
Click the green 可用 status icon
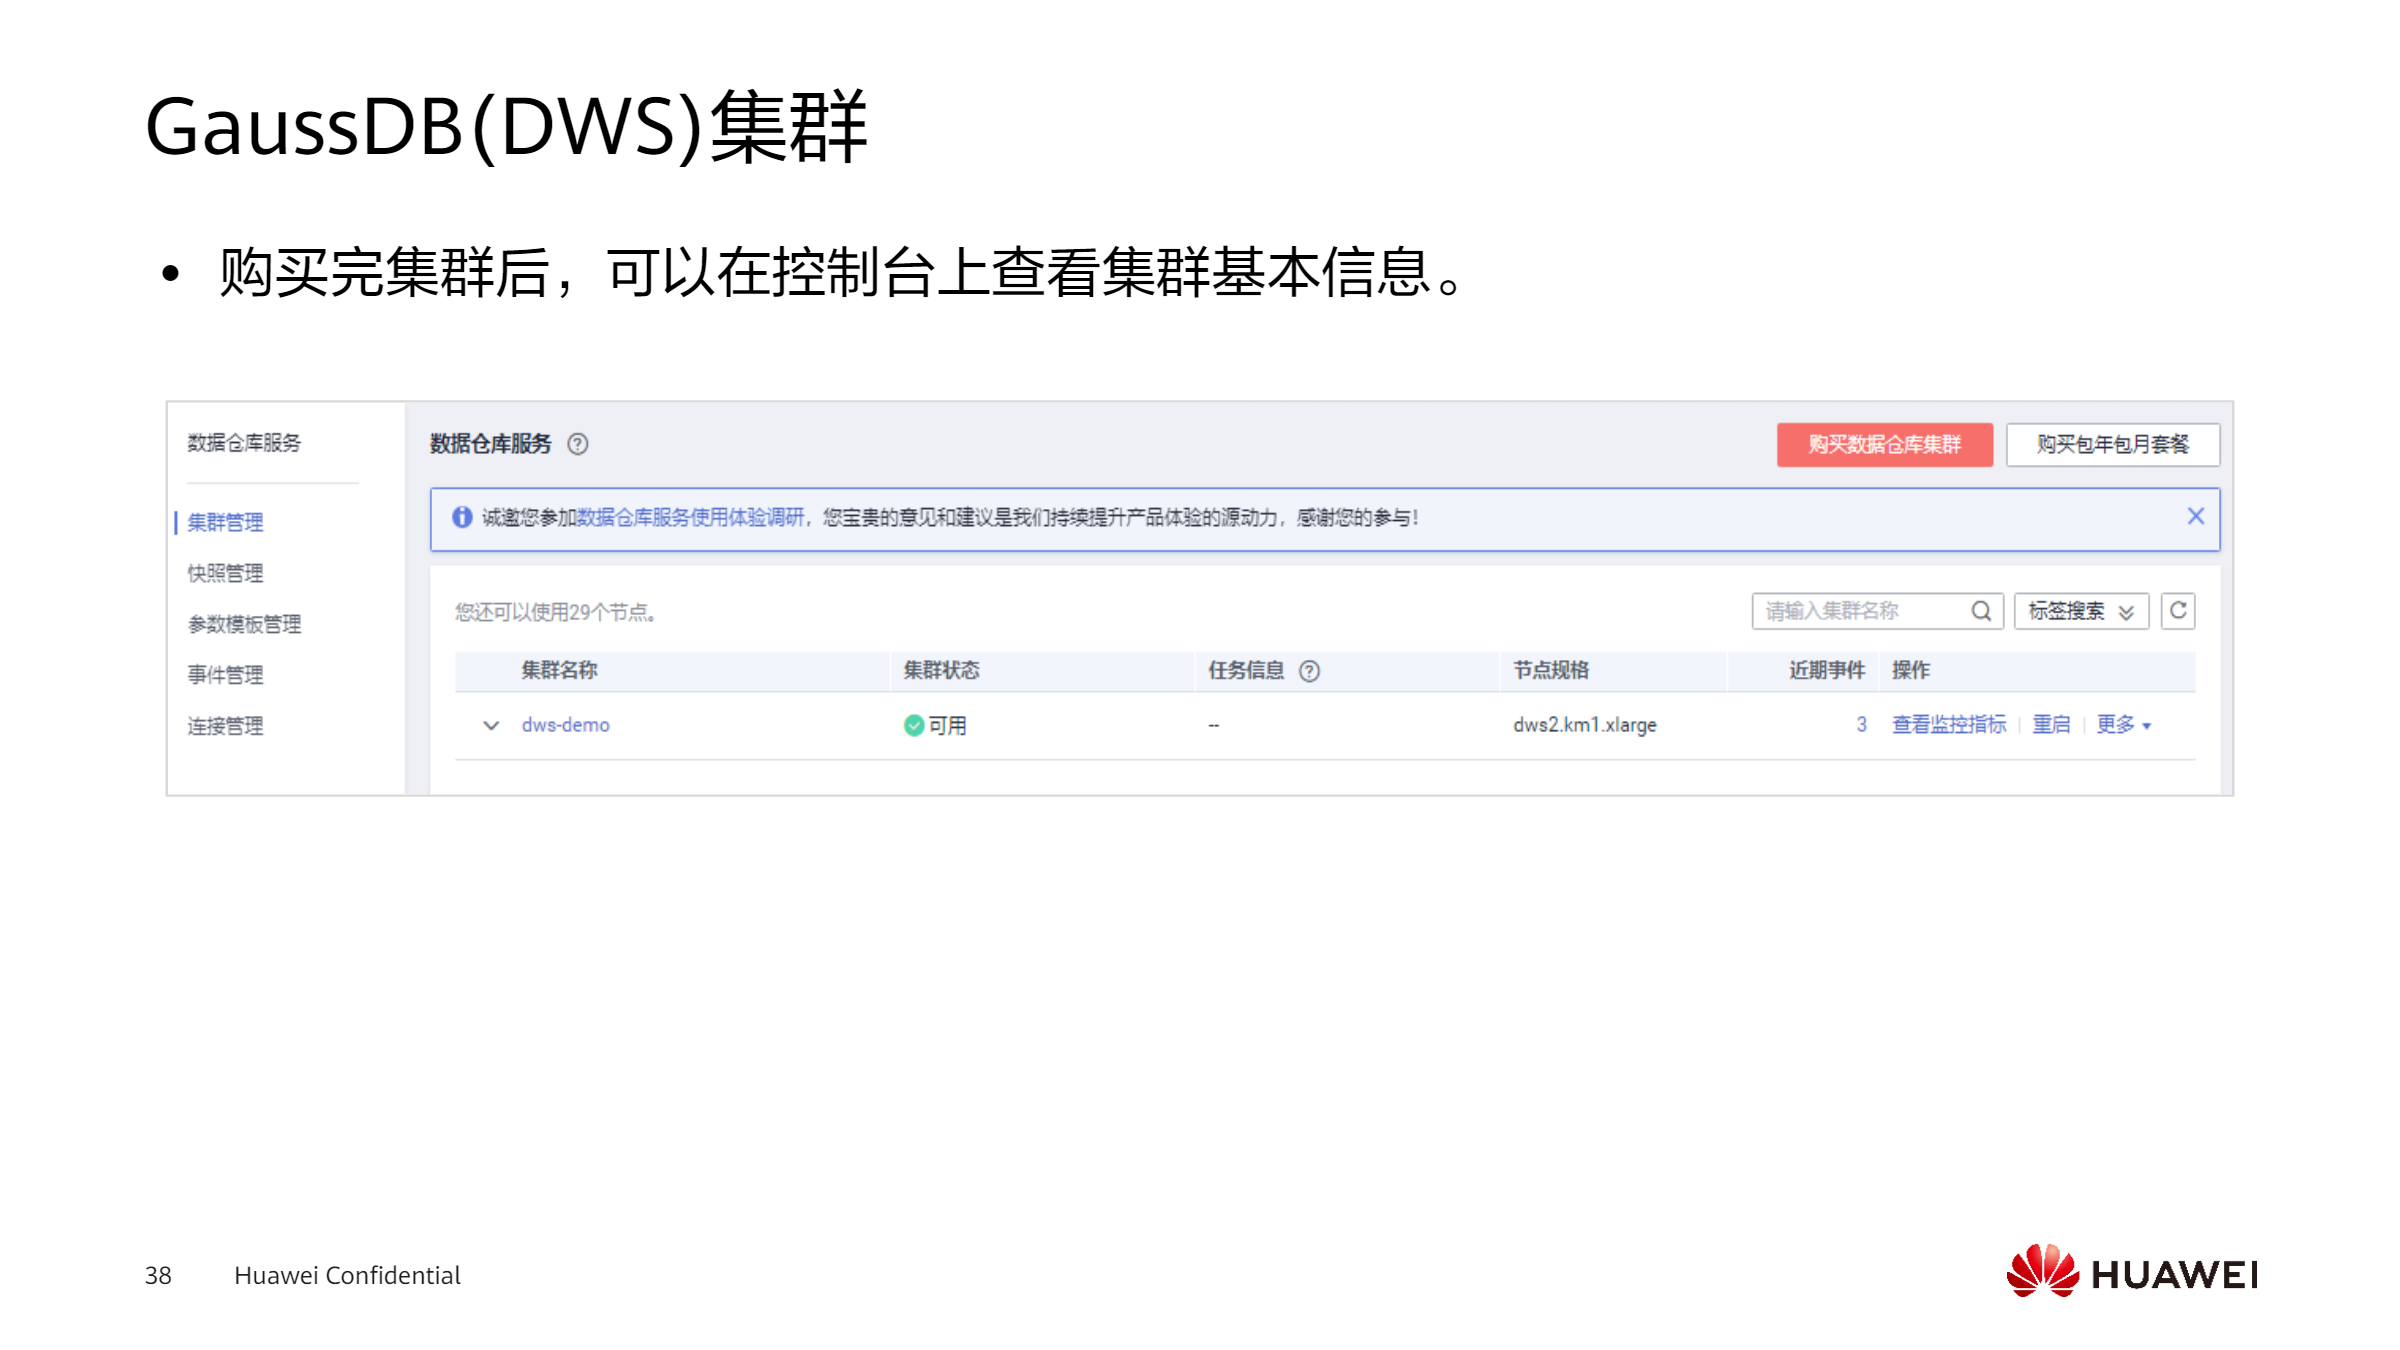coord(913,725)
